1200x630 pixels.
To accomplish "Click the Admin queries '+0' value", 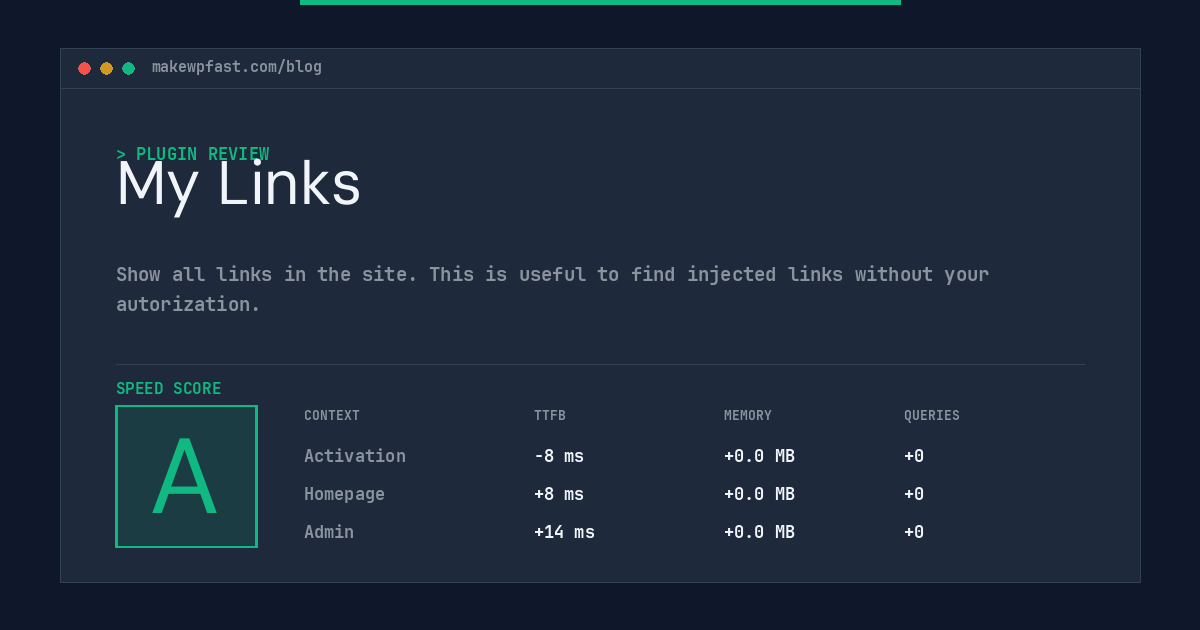I will point(914,532).
